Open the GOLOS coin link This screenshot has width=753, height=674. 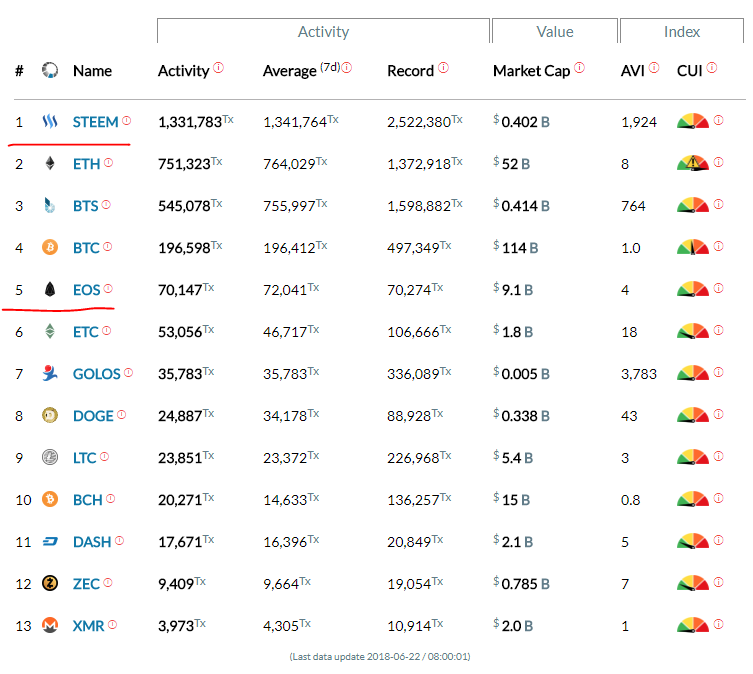96,374
